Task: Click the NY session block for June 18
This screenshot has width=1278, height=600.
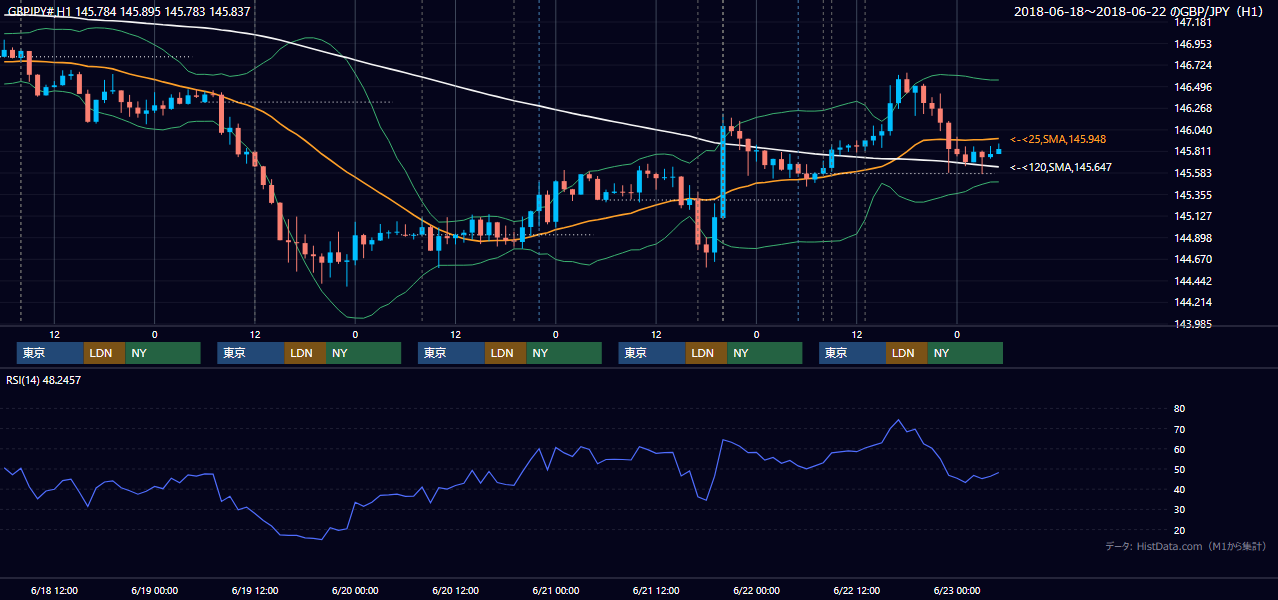Action: click(x=163, y=353)
